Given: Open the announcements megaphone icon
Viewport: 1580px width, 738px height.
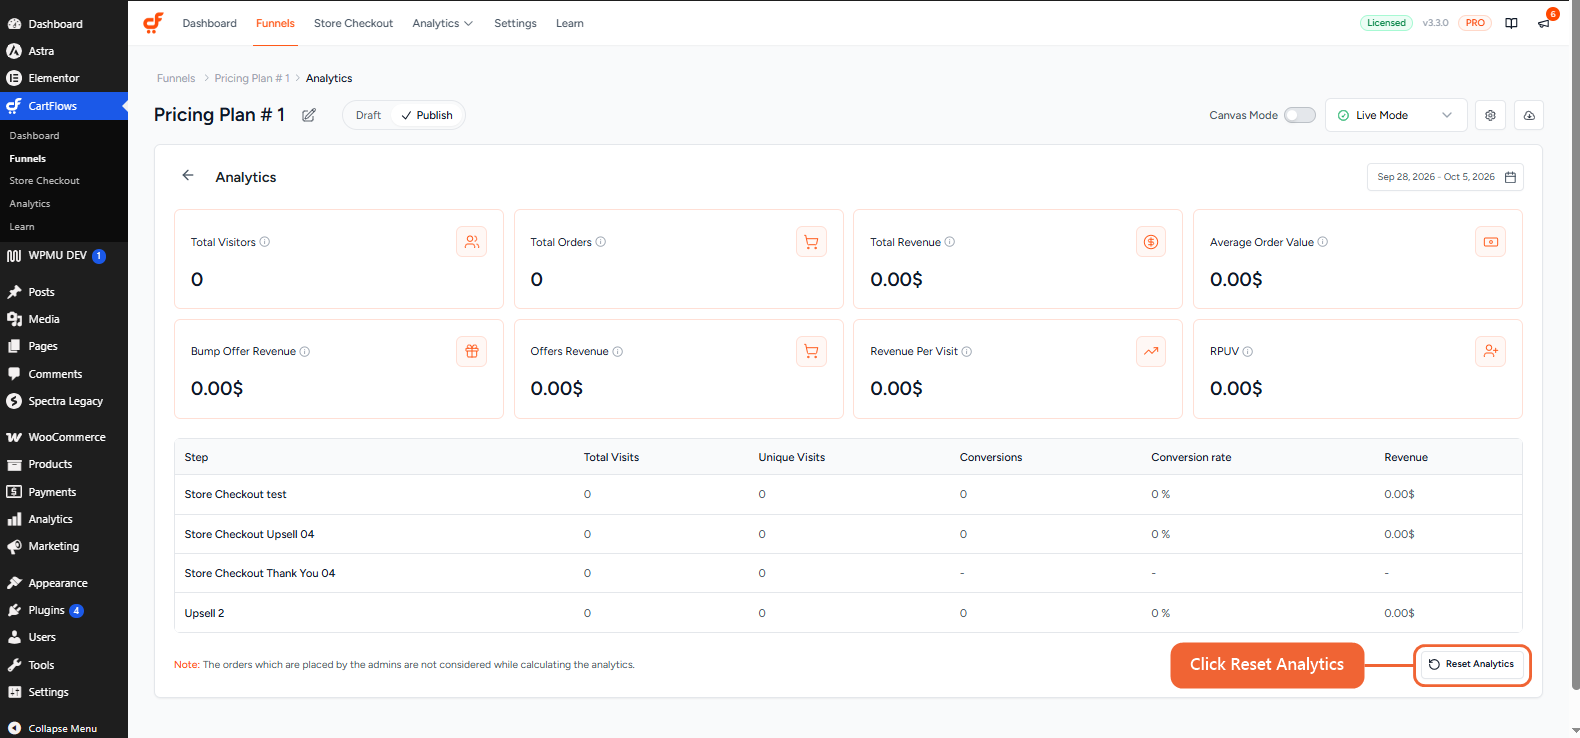Looking at the screenshot, I should coord(1544,23).
